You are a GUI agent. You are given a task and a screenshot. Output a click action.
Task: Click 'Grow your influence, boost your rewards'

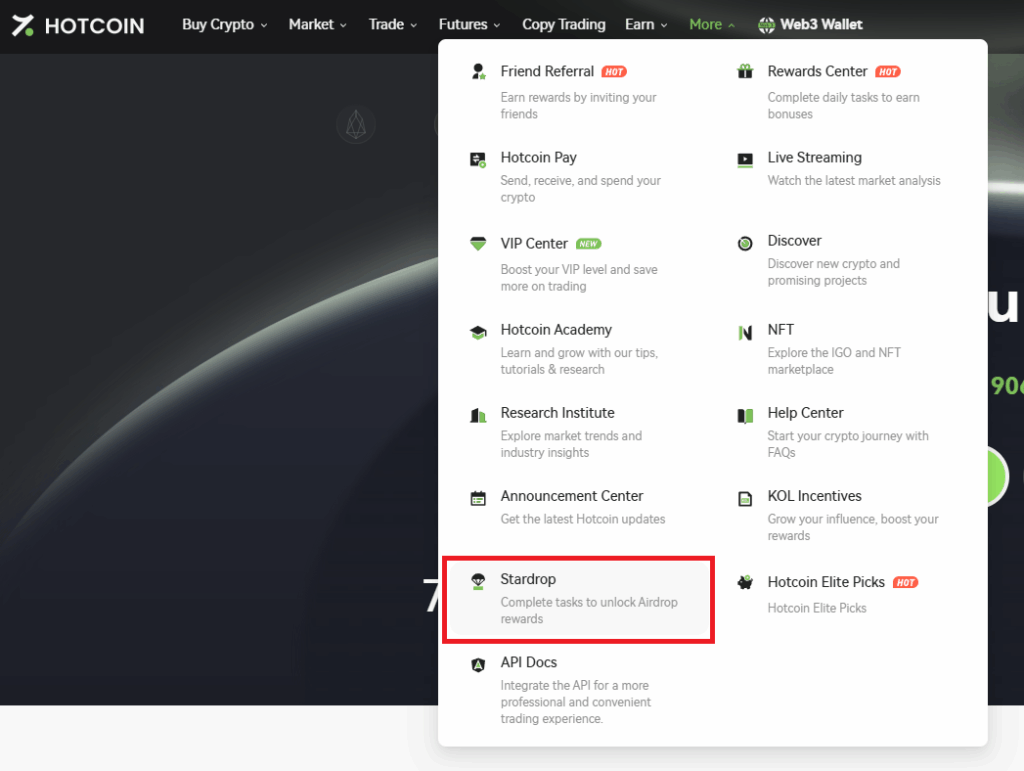853,527
